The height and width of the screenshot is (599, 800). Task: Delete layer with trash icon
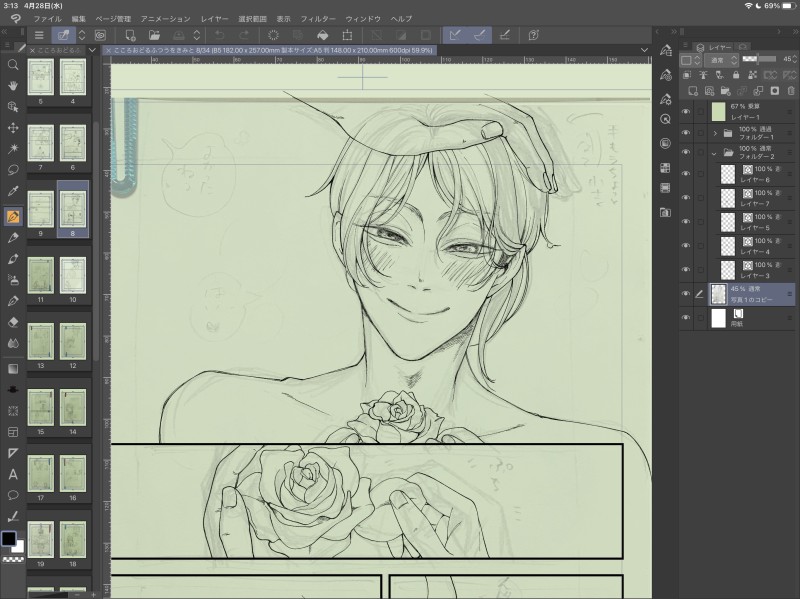[791, 91]
